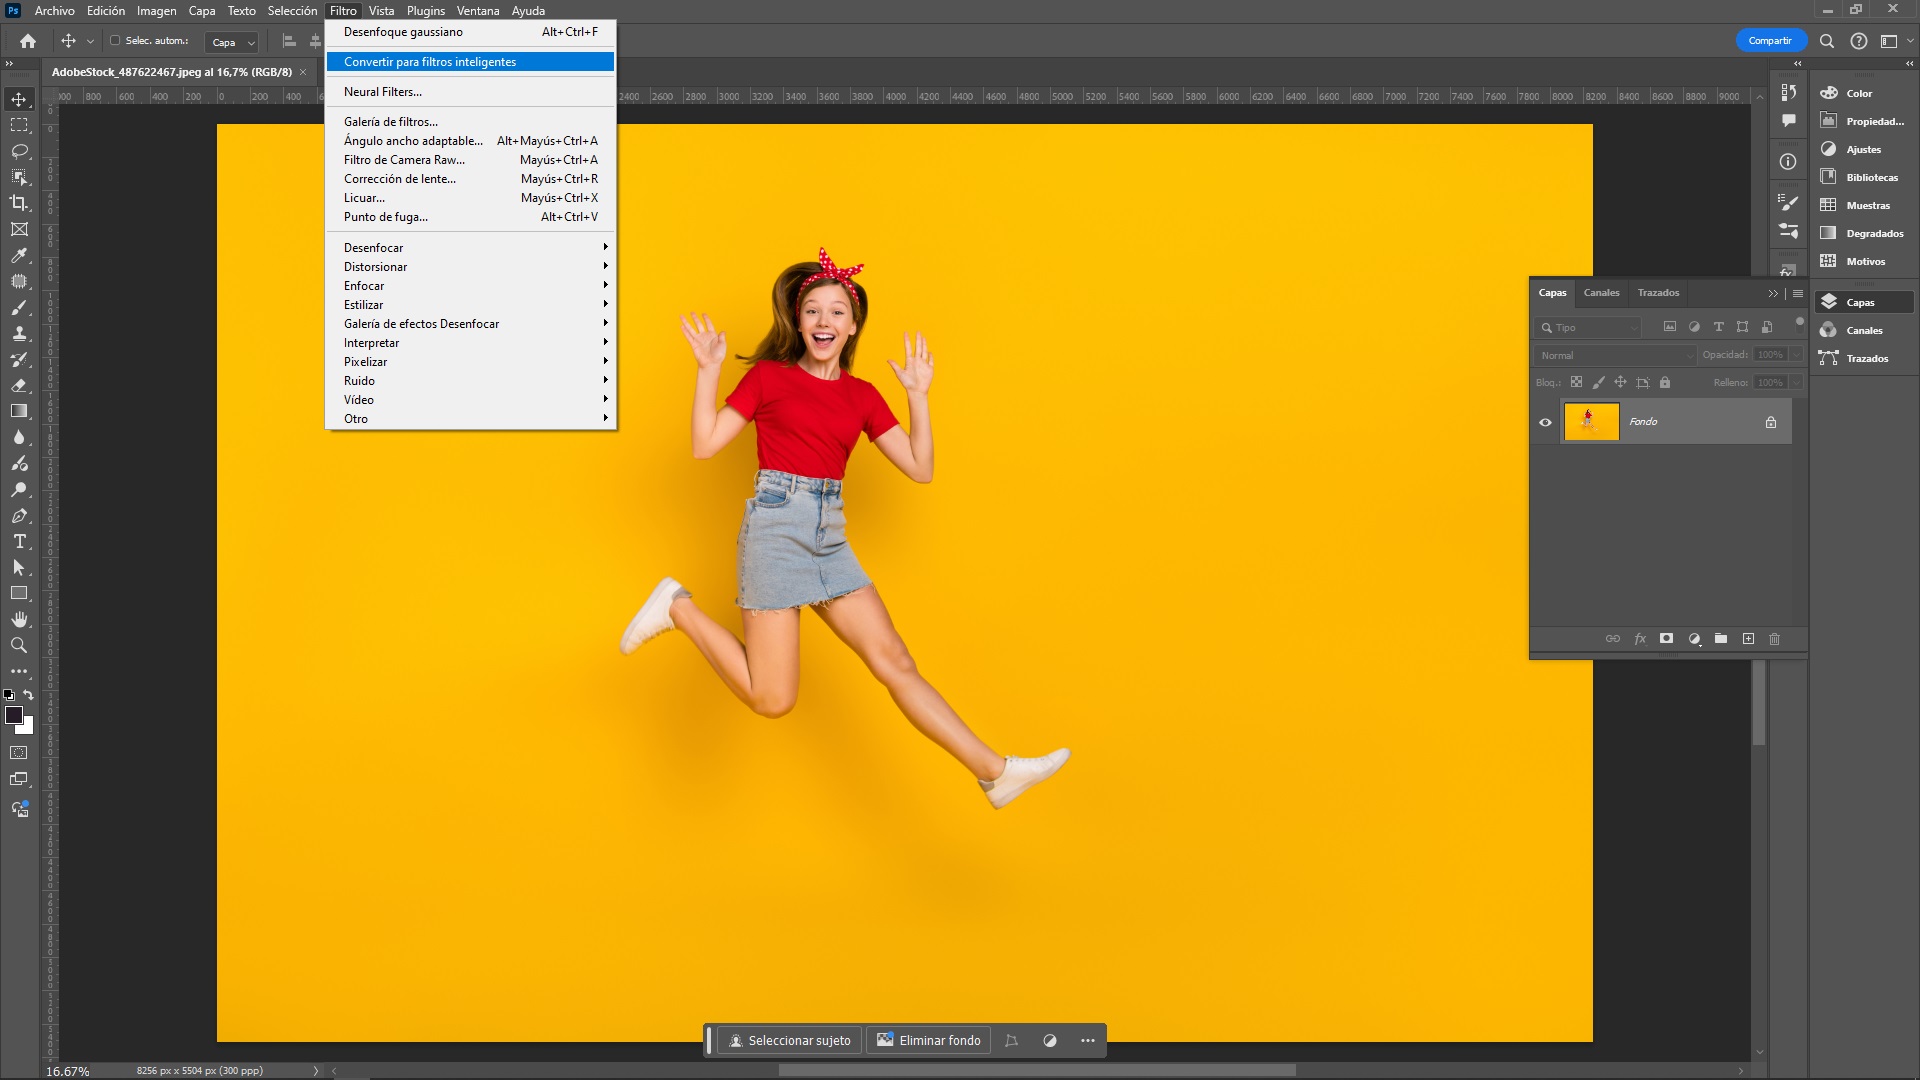Viewport: 1920px width, 1080px height.
Task: Delete layer using trash icon
Action: tap(1775, 638)
